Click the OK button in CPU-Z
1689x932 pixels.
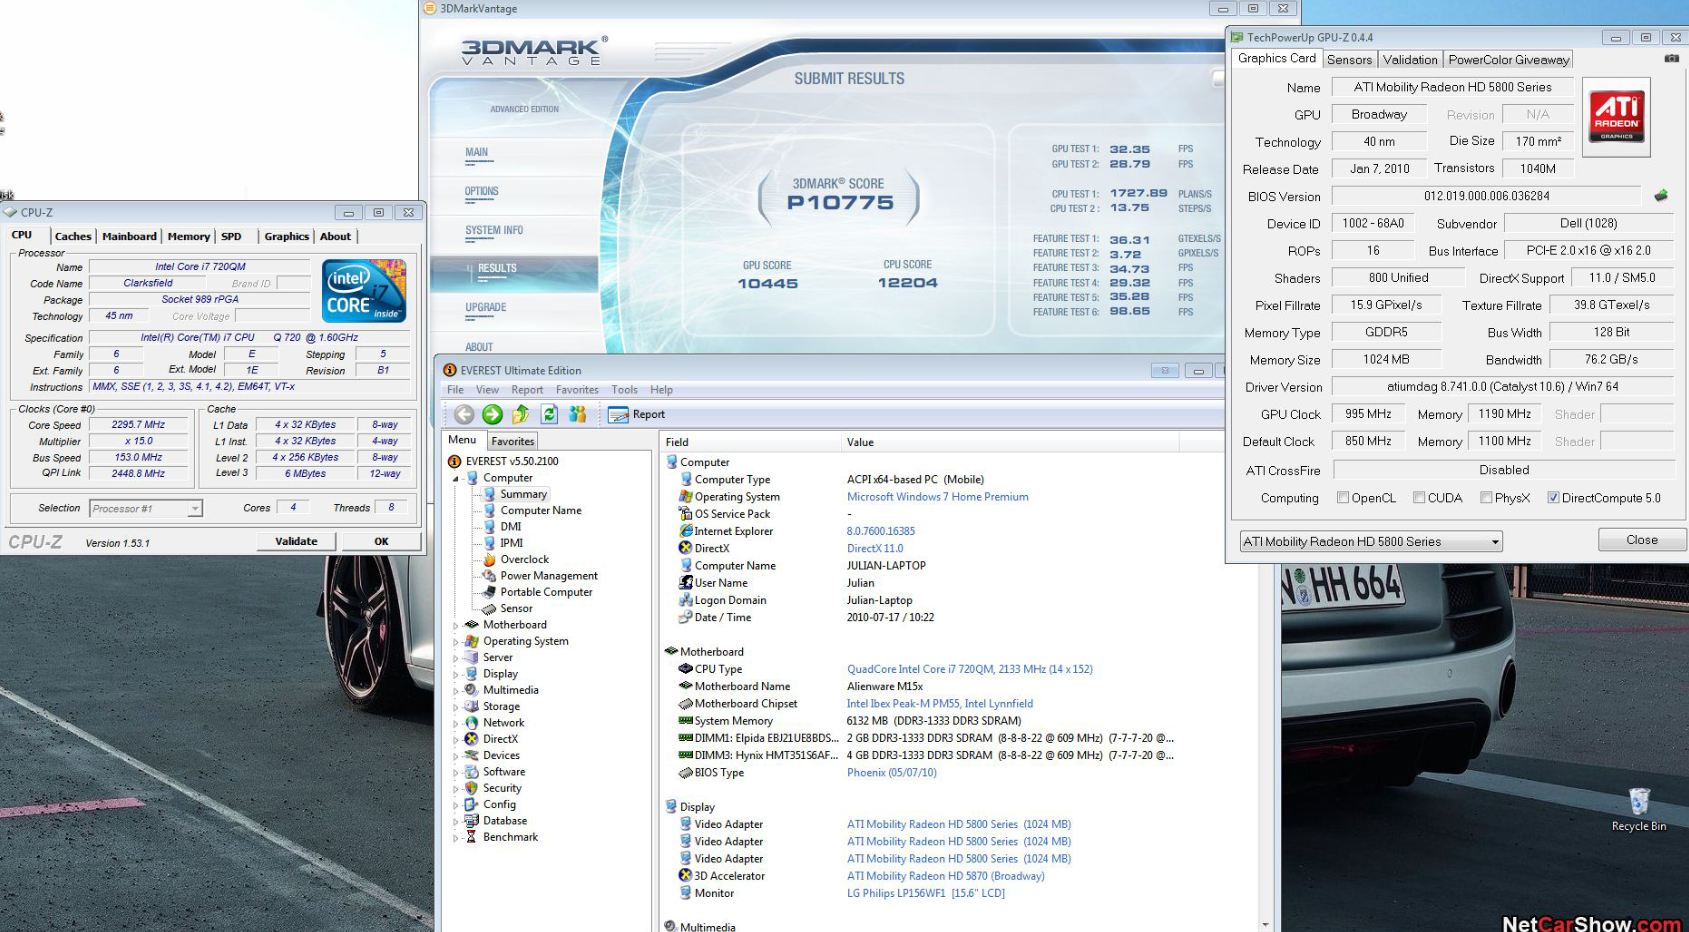click(381, 541)
